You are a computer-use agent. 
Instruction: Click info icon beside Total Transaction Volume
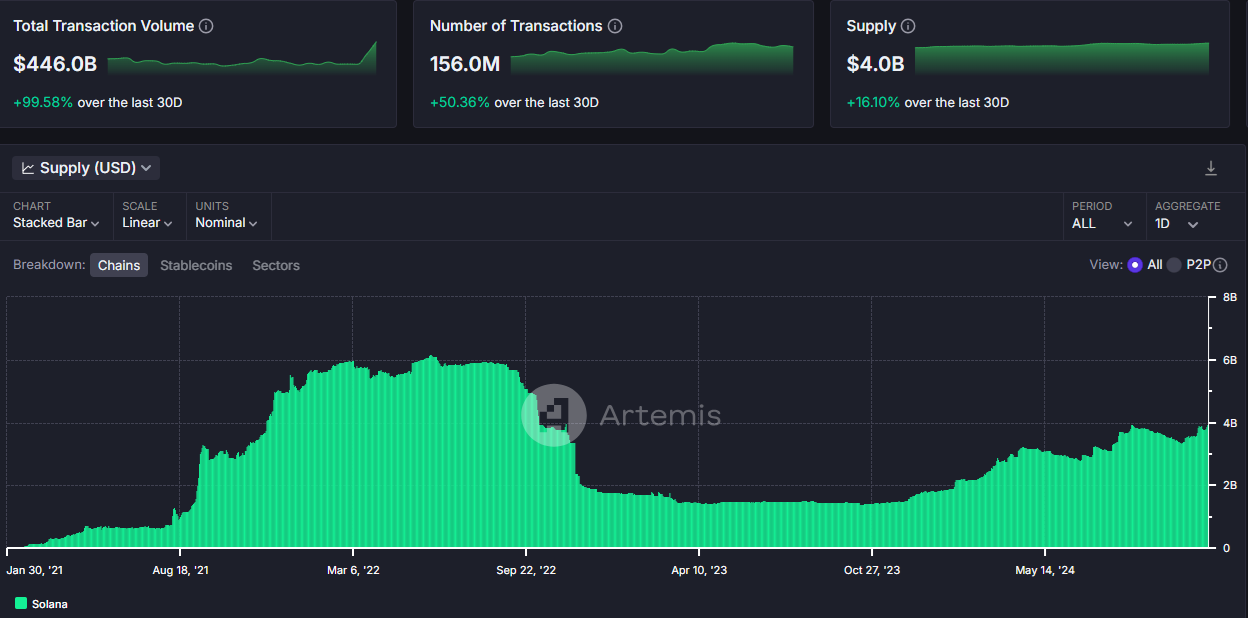pos(206,26)
